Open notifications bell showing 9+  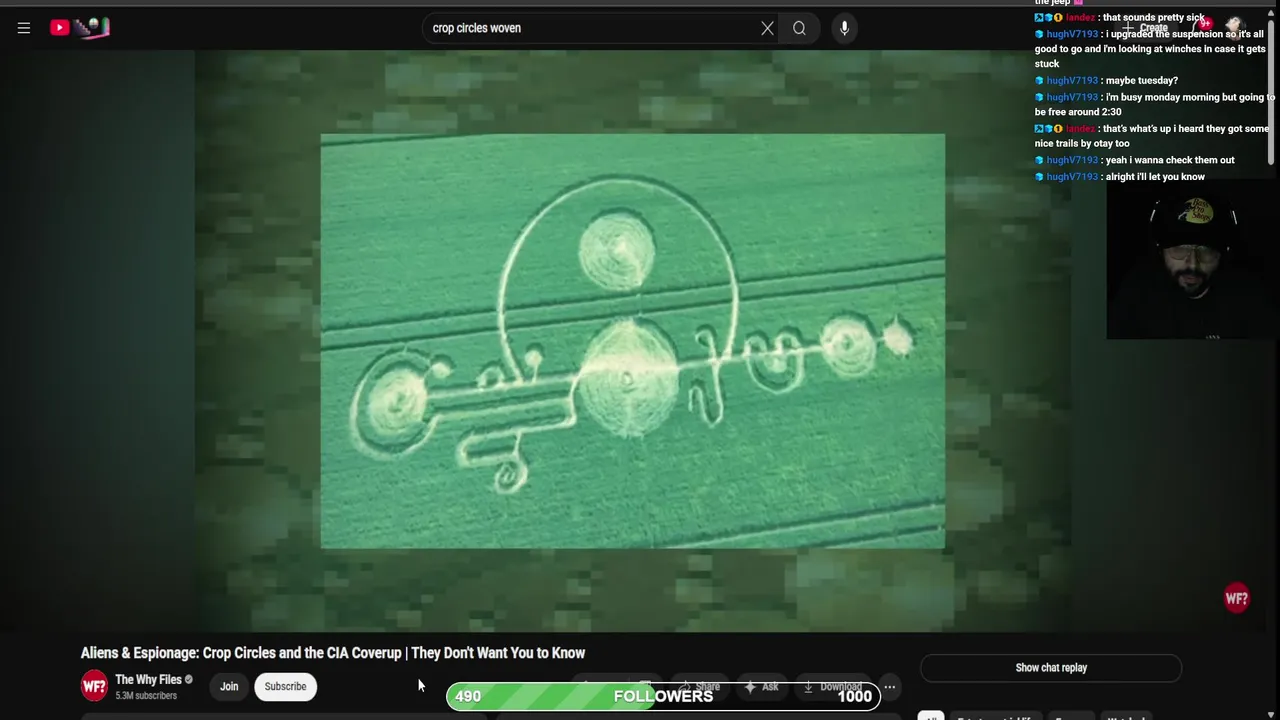pos(1201,26)
